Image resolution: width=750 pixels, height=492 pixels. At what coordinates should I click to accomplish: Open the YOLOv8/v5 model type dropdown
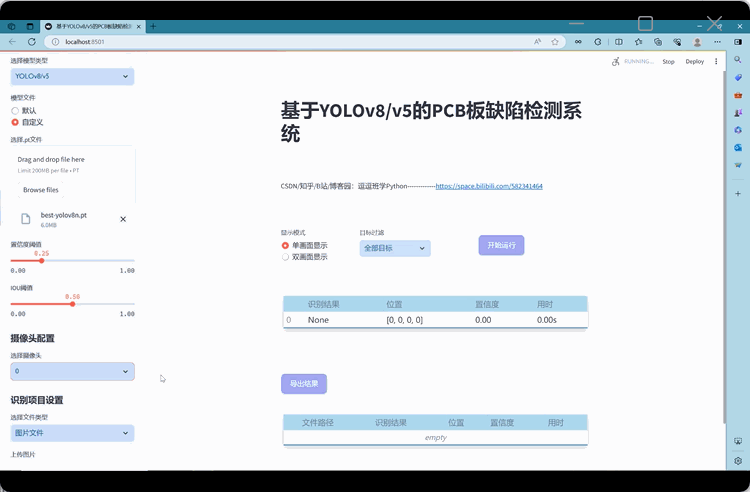[x=72, y=77]
